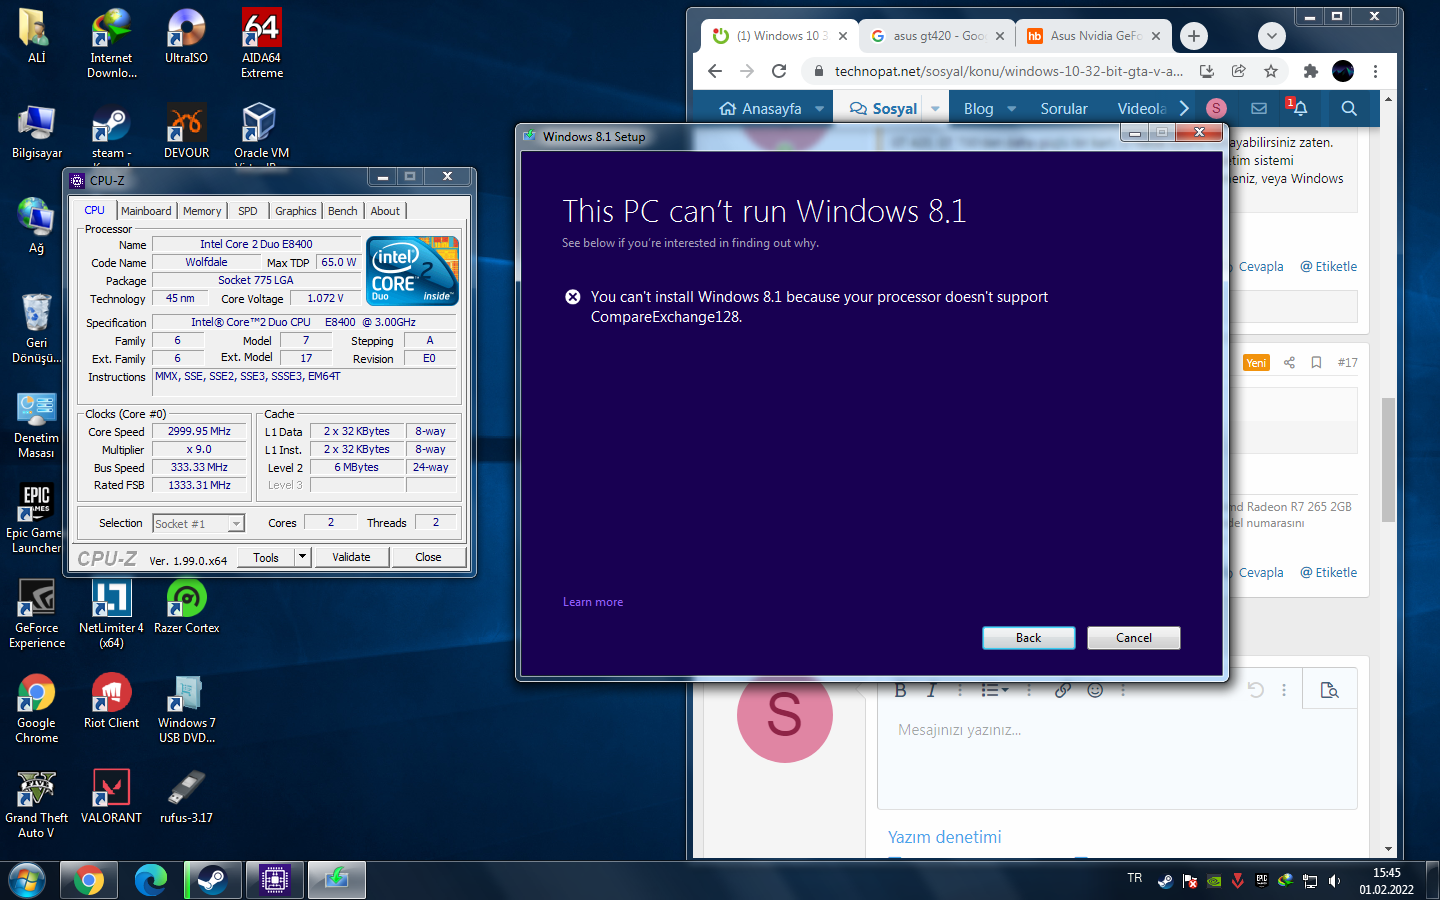Open the Sorular forum navigation link
Image resolution: width=1440 pixels, height=900 pixels.
[1064, 109]
